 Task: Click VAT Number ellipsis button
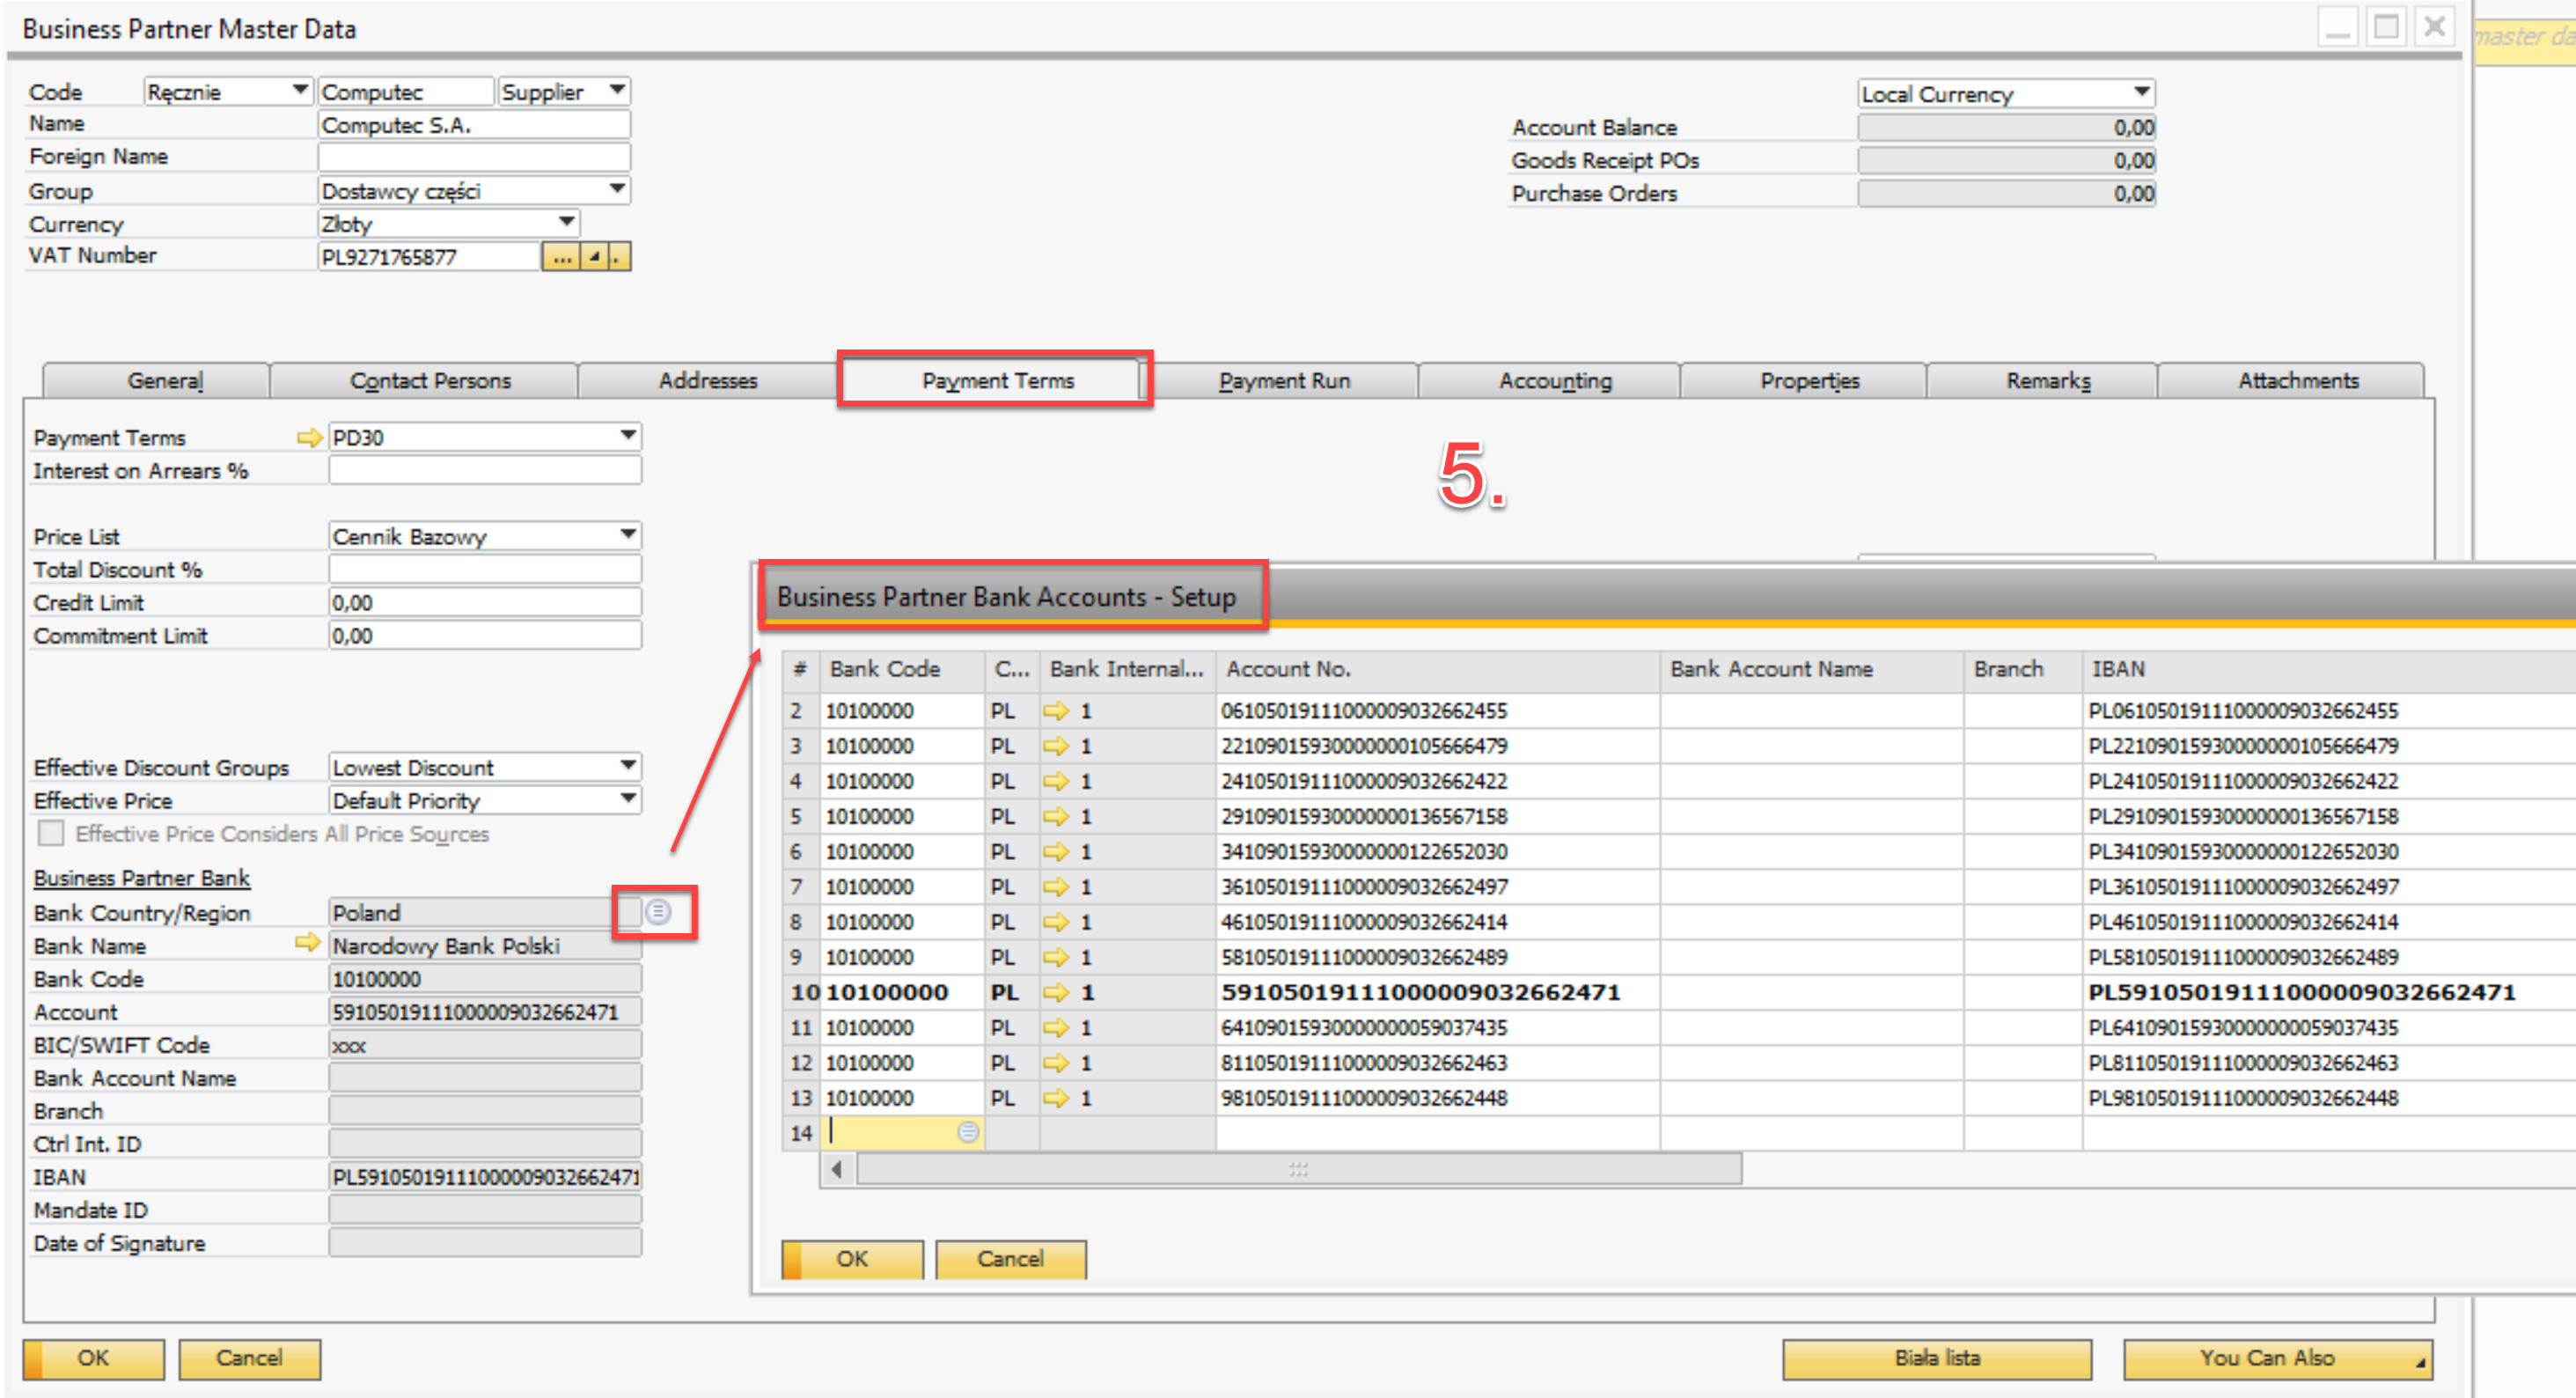click(561, 257)
